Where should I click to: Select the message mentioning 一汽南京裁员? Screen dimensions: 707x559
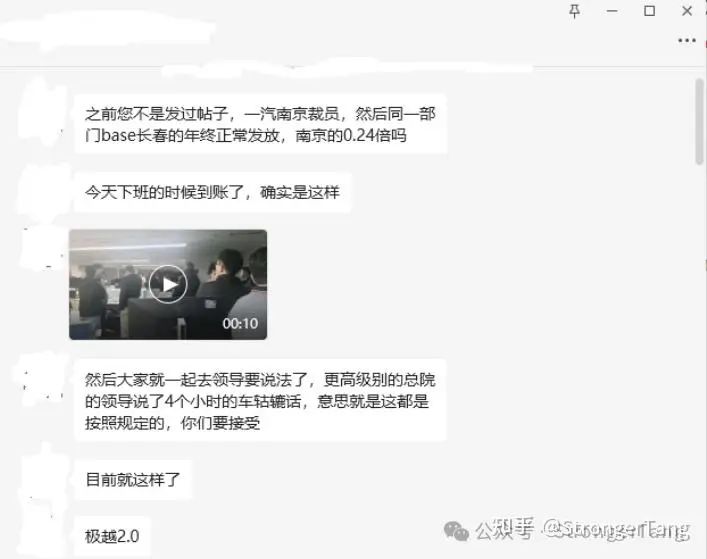(260, 124)
